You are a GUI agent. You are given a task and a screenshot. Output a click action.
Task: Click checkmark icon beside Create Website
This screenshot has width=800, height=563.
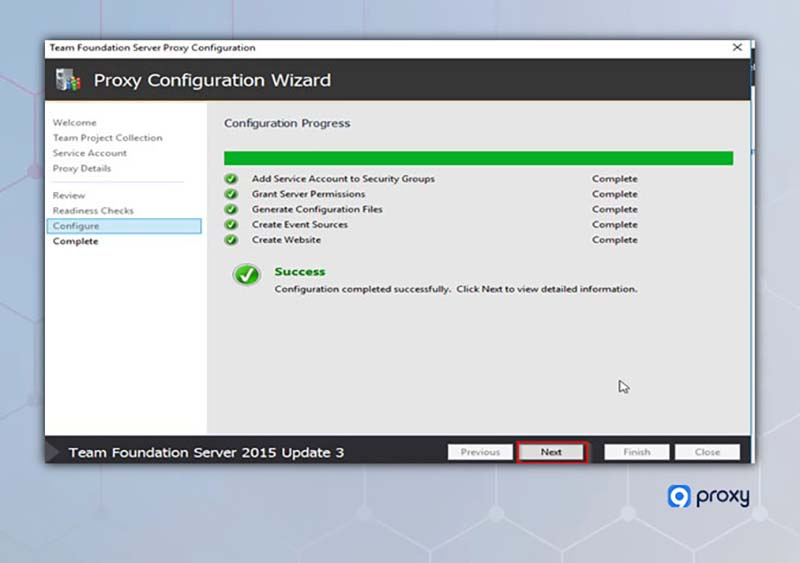(231, 240)
